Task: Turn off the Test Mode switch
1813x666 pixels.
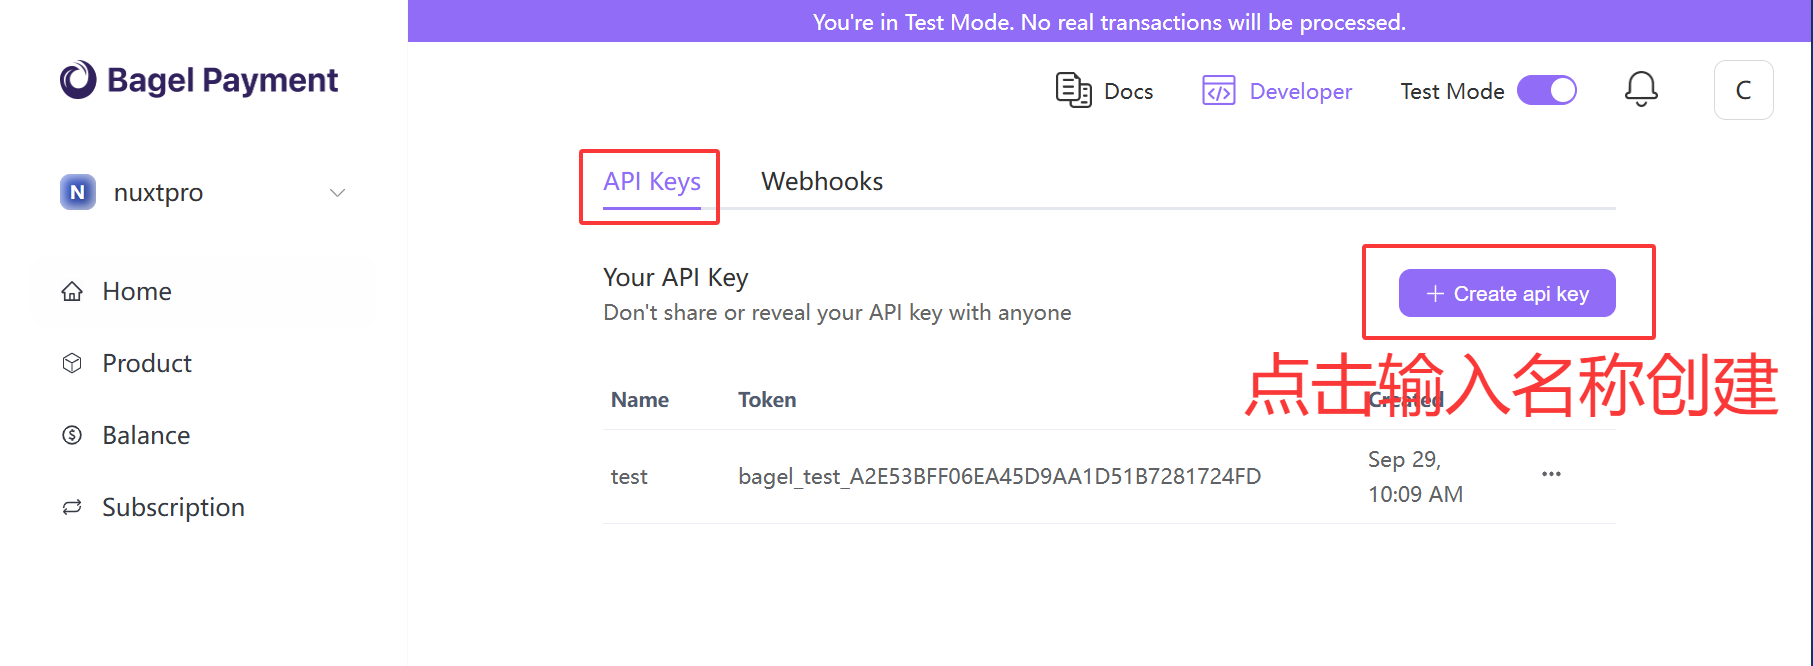Action: (1546, 91)
